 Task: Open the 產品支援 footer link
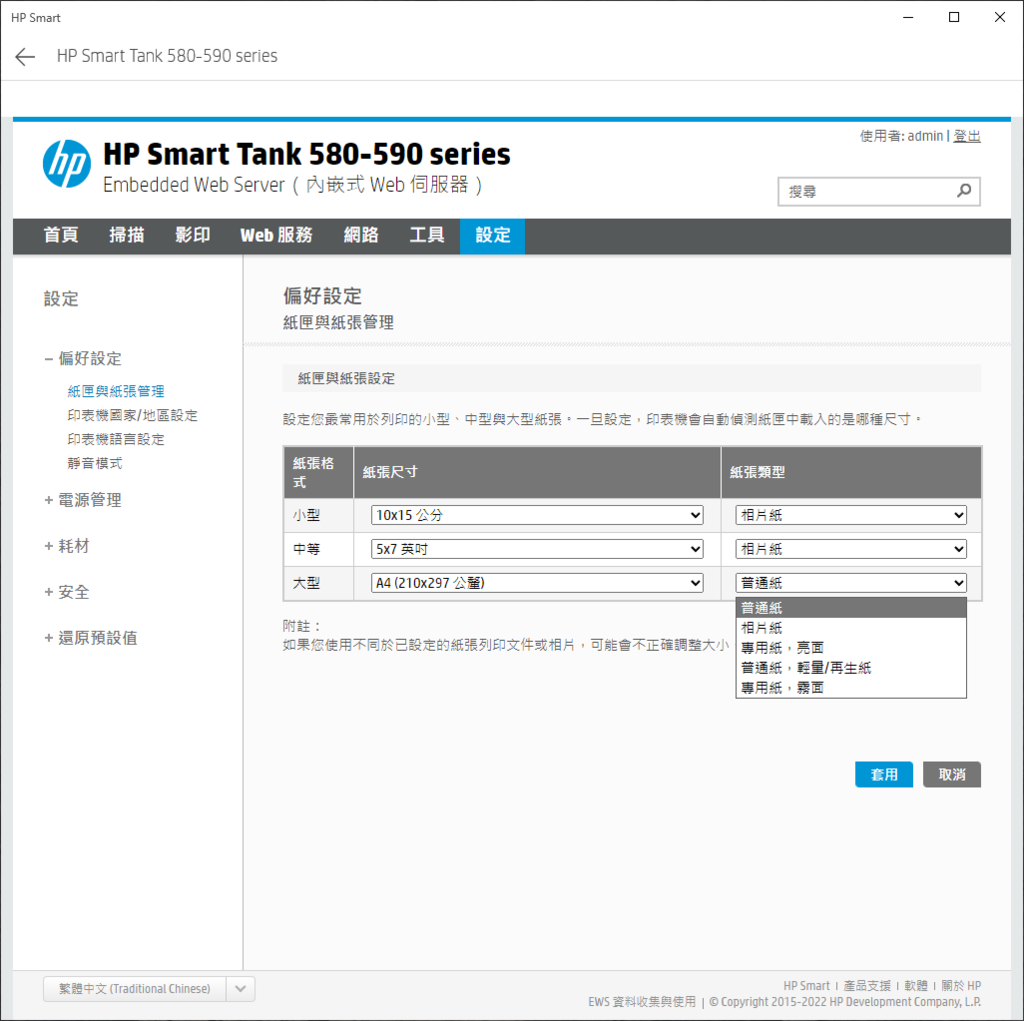click(867, 986)
